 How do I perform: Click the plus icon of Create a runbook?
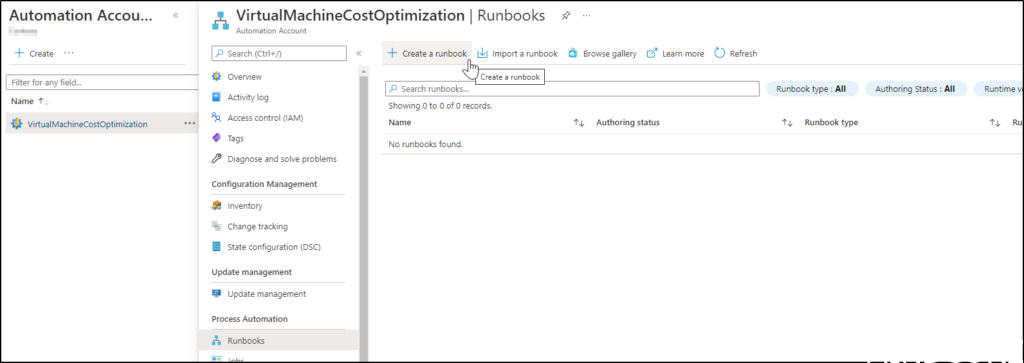[x=392, y=53]
